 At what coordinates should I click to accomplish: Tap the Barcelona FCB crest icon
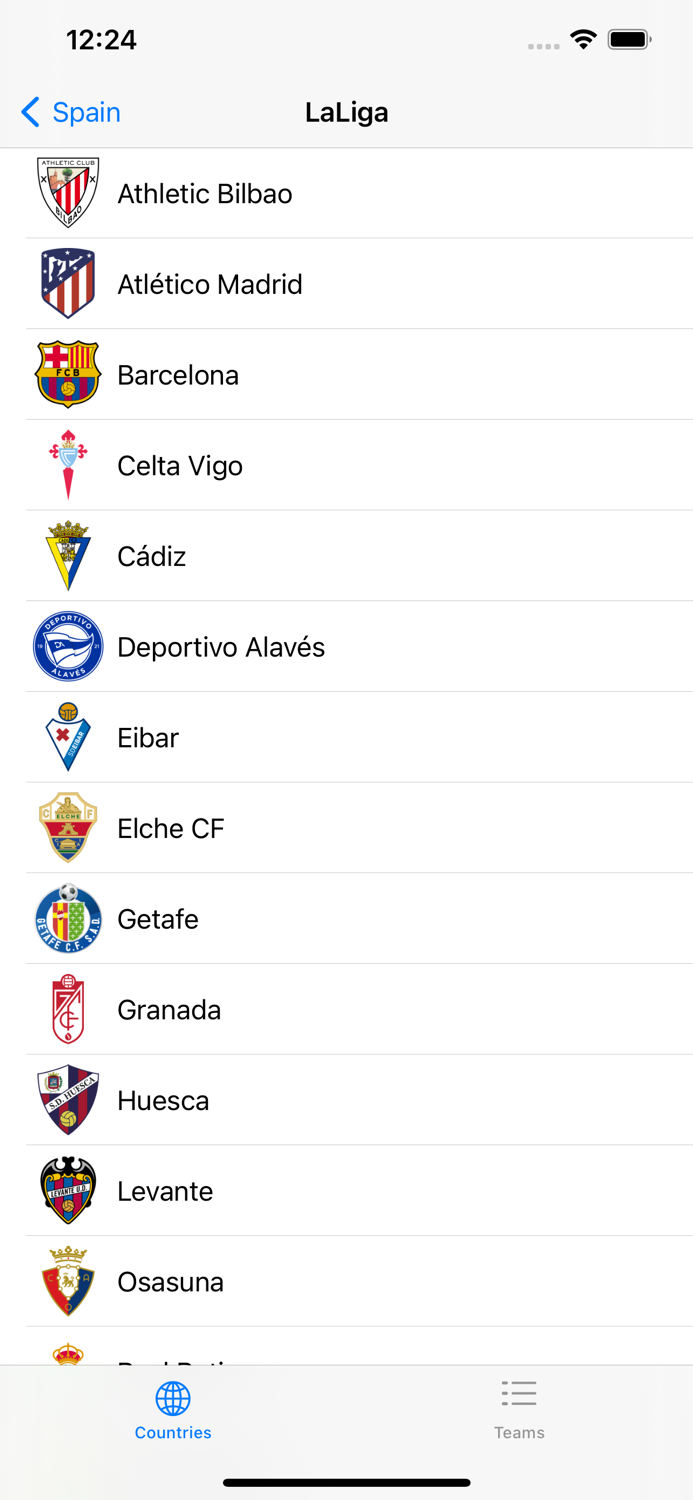click(67, 373)
